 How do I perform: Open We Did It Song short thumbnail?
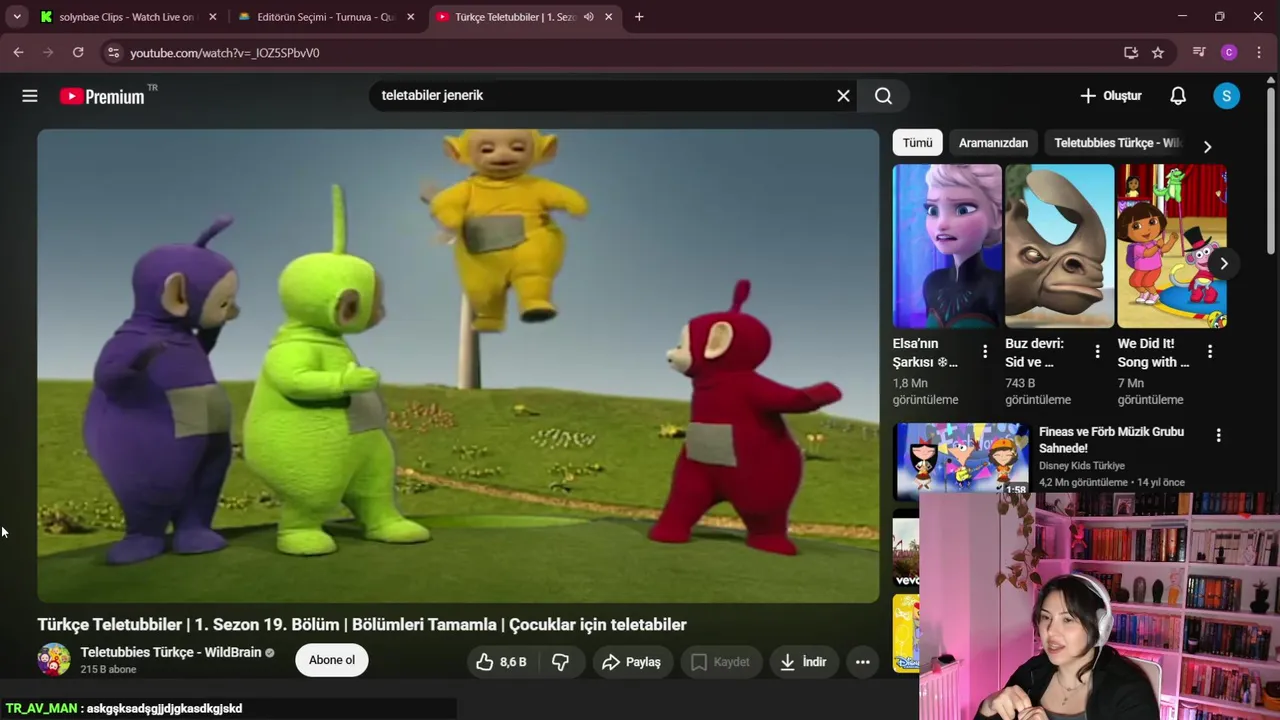click(1172, 246)
